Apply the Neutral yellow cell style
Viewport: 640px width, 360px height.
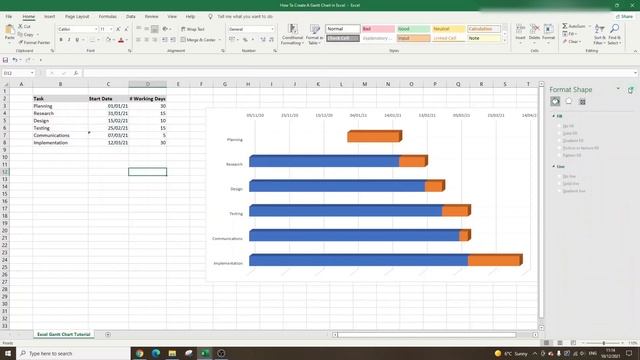tap(448, 29)
